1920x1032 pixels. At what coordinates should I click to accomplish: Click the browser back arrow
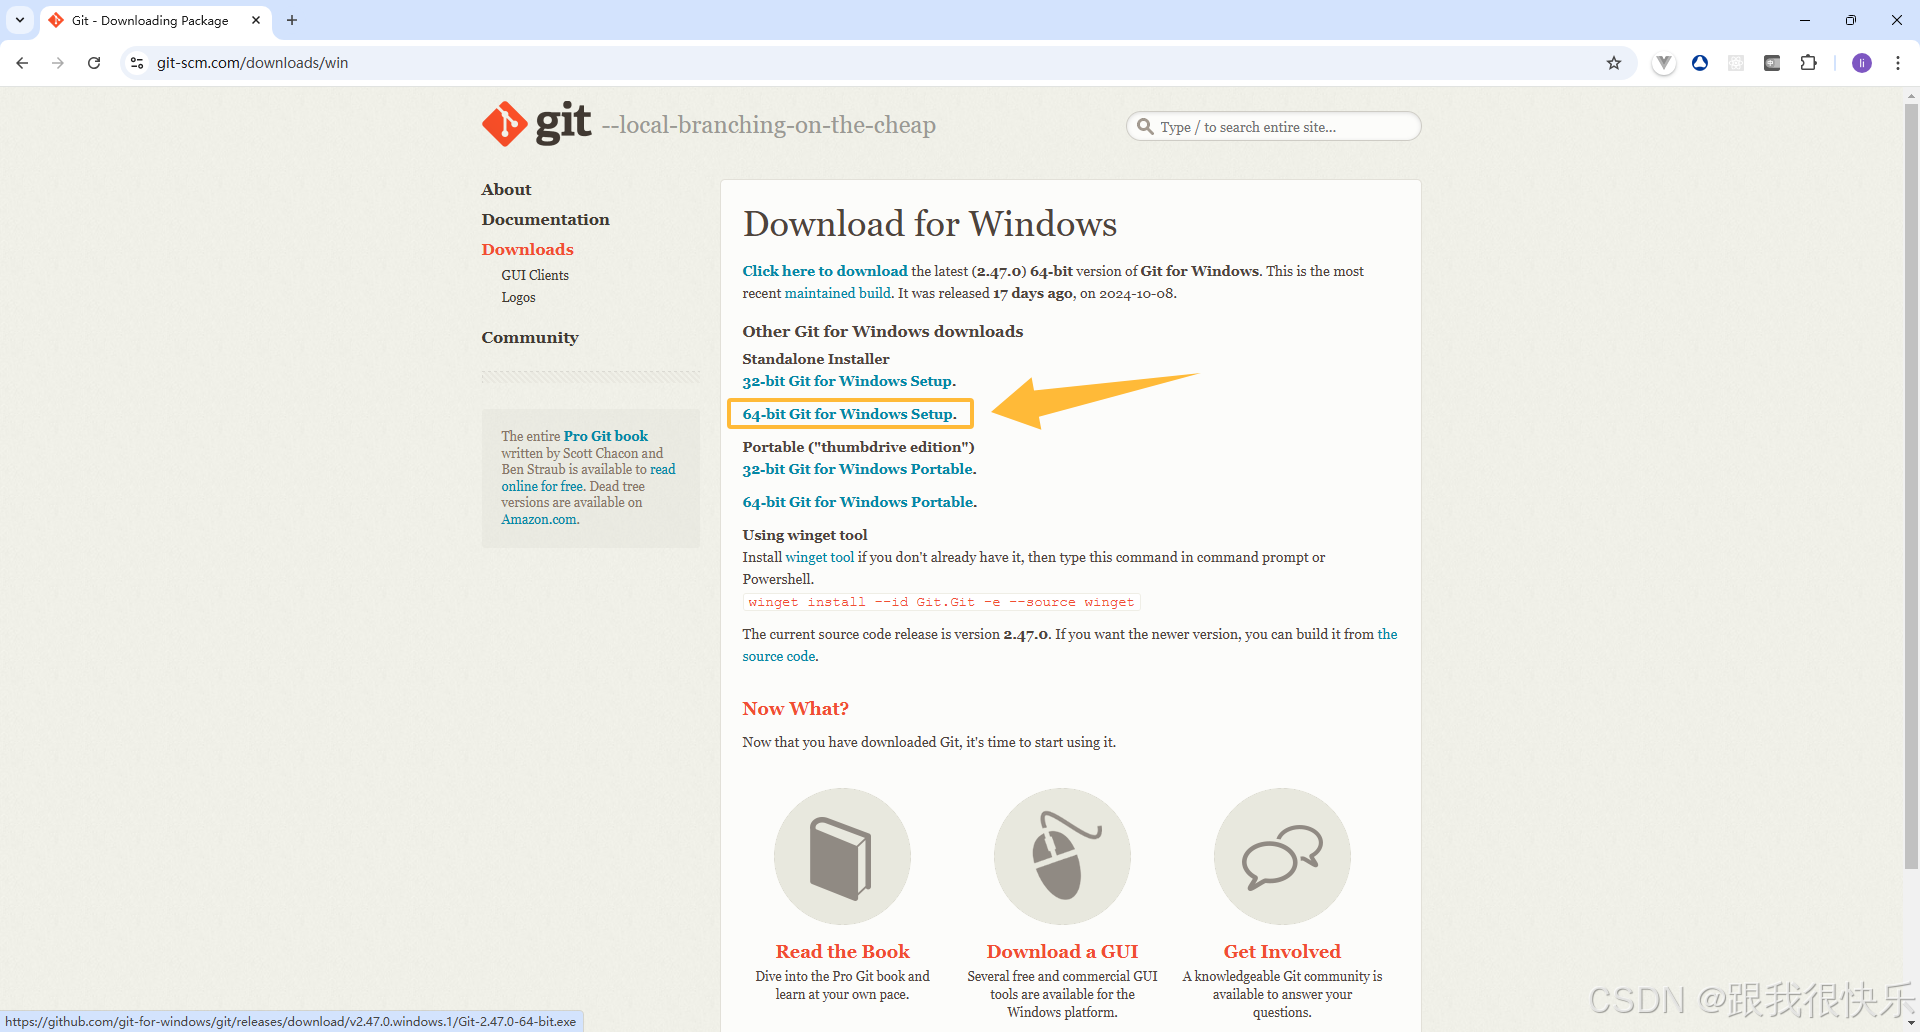coord(22,63)
